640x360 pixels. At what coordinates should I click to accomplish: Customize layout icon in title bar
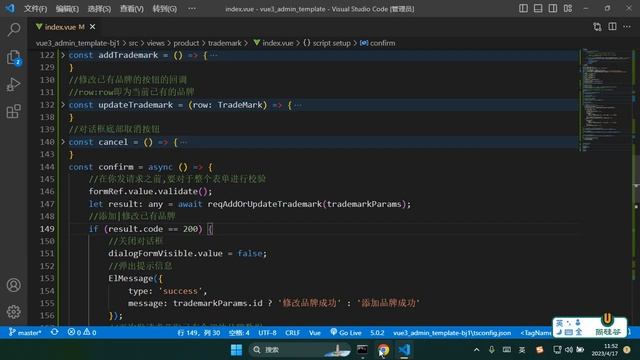coord(568,8)
